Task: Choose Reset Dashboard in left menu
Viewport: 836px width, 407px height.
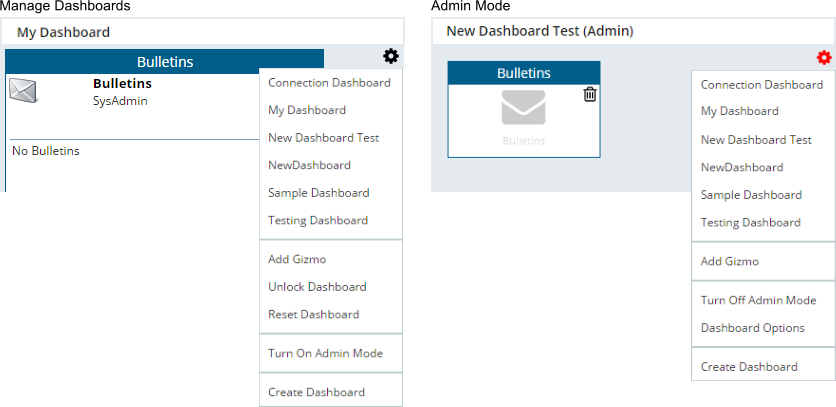Action: (313, 314)
